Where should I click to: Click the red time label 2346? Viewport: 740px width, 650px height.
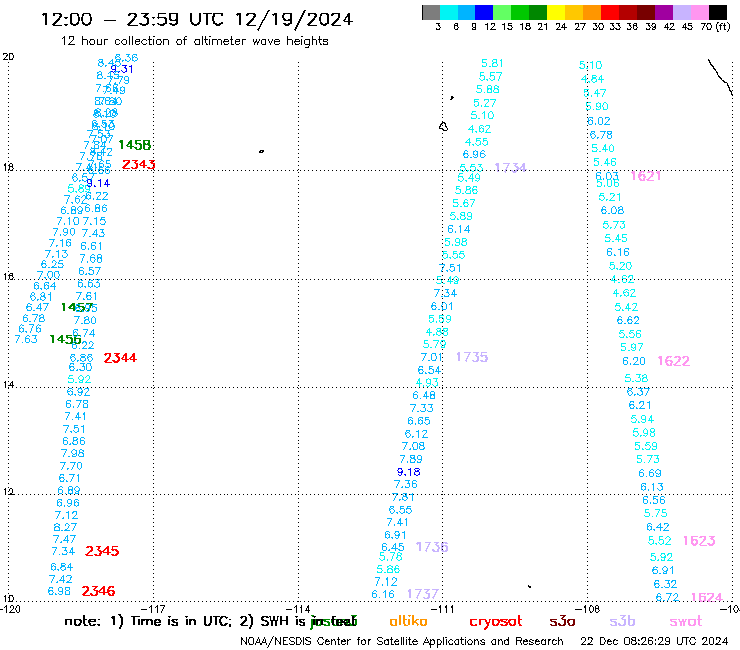pos(98,591)
